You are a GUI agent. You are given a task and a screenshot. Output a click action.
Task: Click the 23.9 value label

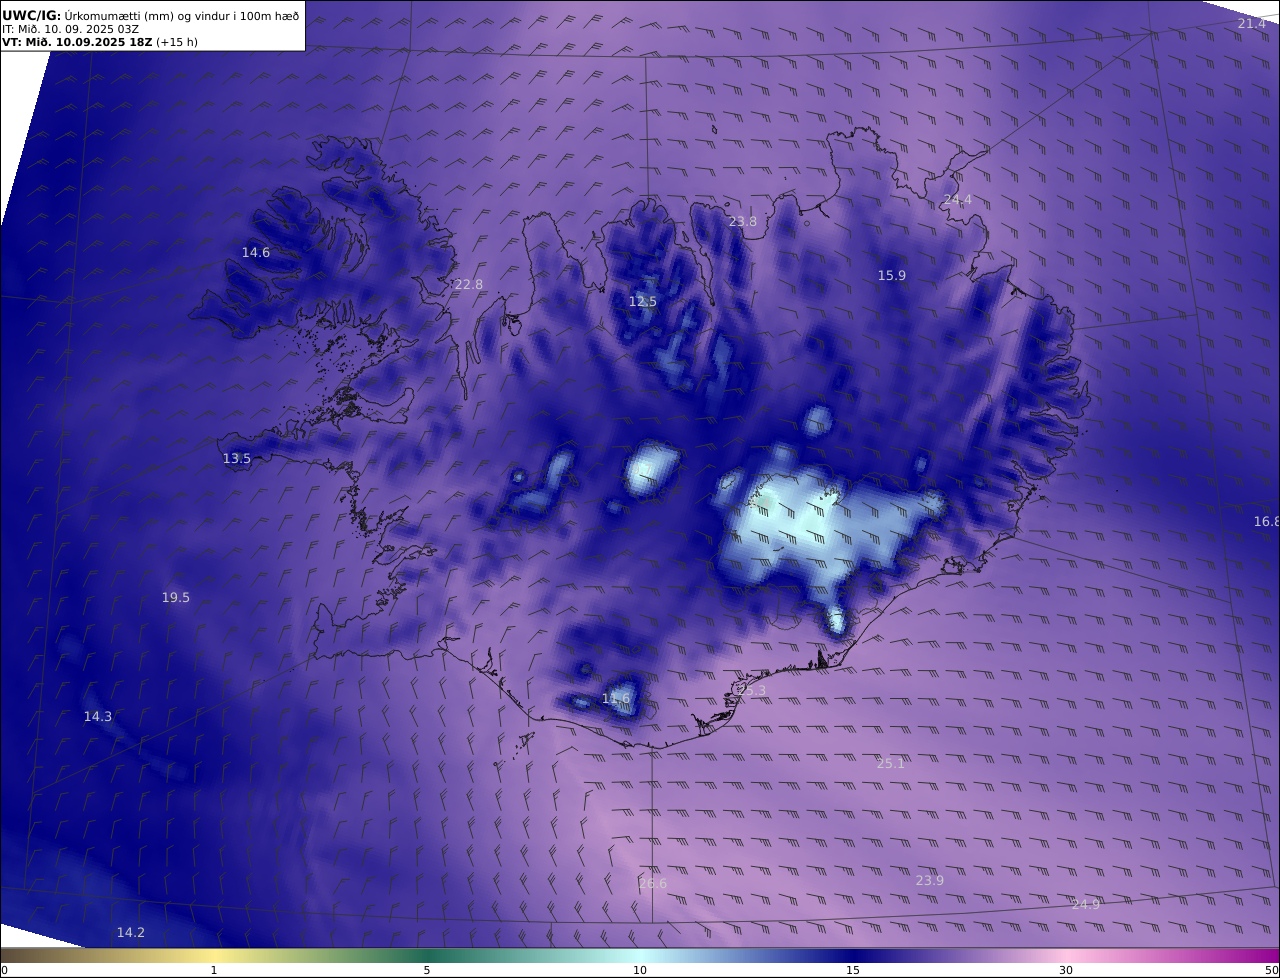click(929, 881)
